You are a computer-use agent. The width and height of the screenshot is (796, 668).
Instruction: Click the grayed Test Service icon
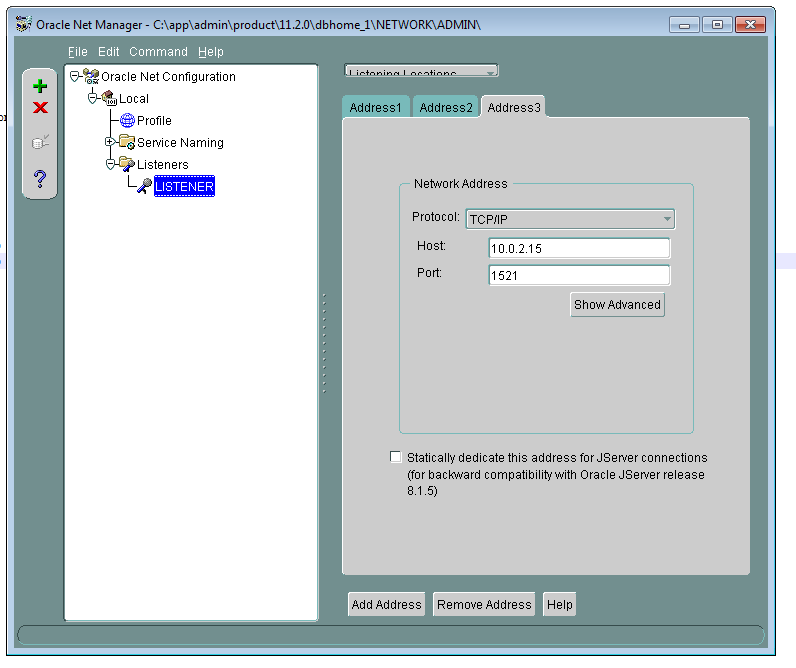point(40,142)
